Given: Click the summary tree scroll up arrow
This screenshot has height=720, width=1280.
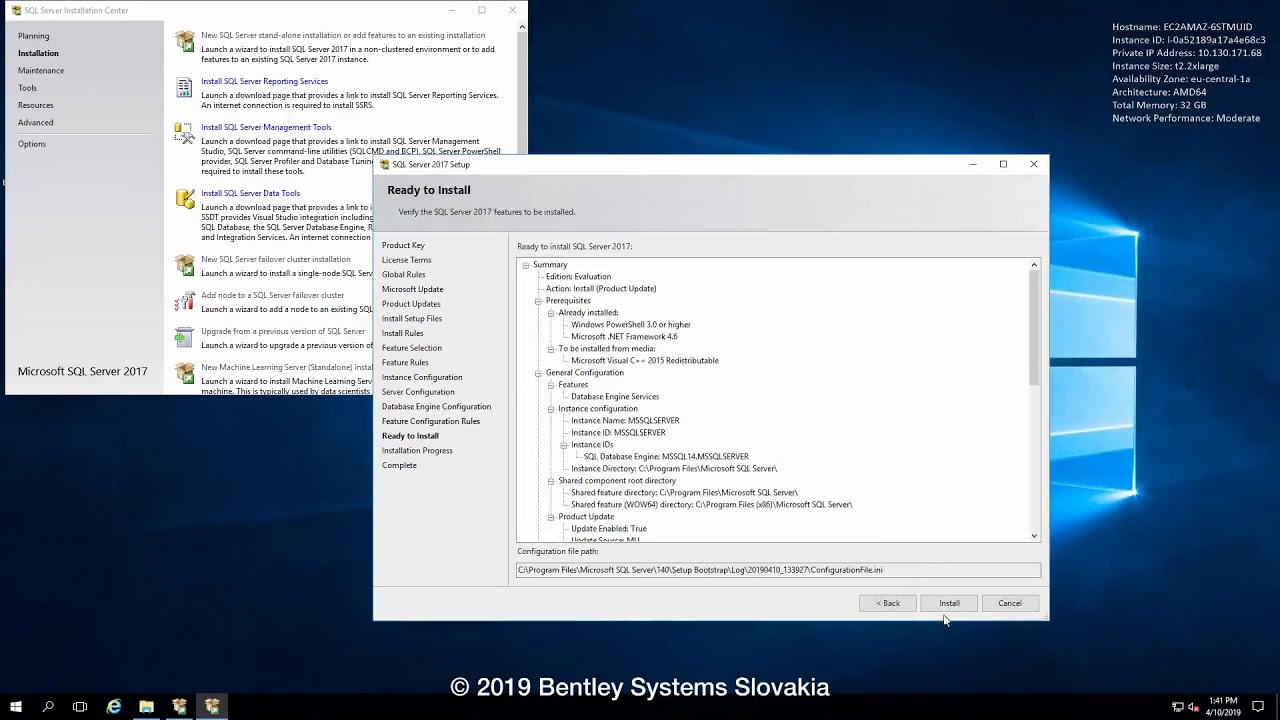Looking at the screenshot, I should pos(1034,265).
